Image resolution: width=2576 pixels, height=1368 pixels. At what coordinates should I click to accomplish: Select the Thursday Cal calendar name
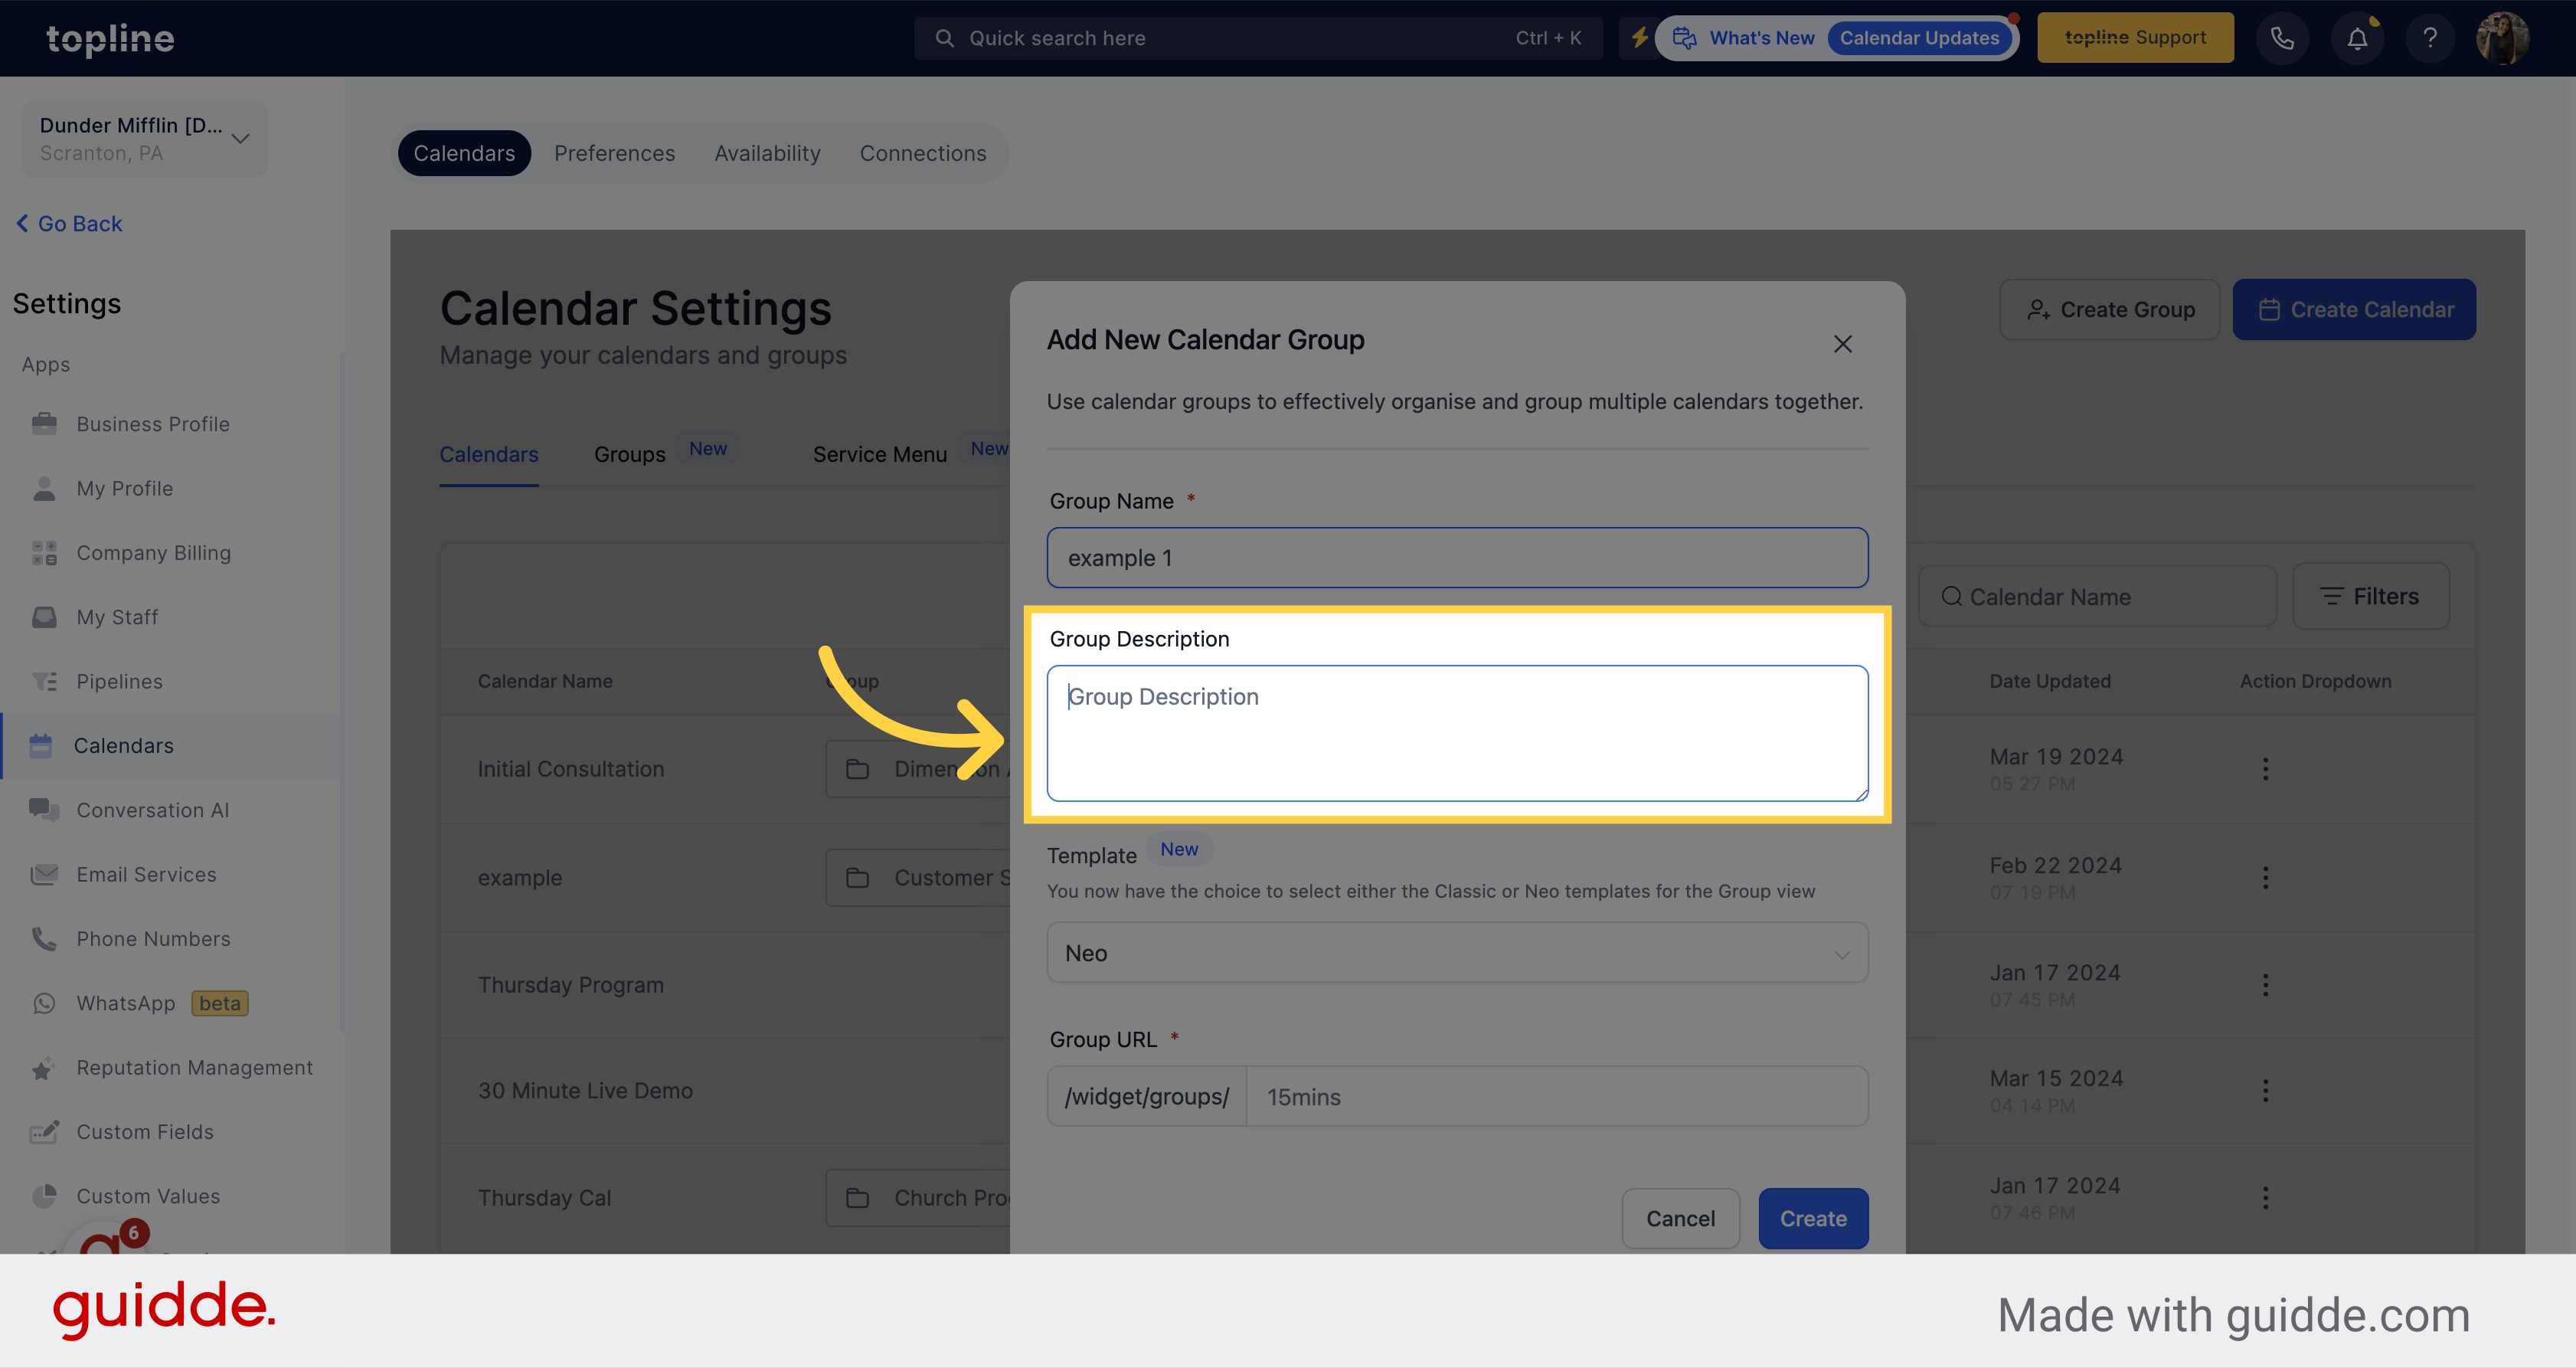544,1198
